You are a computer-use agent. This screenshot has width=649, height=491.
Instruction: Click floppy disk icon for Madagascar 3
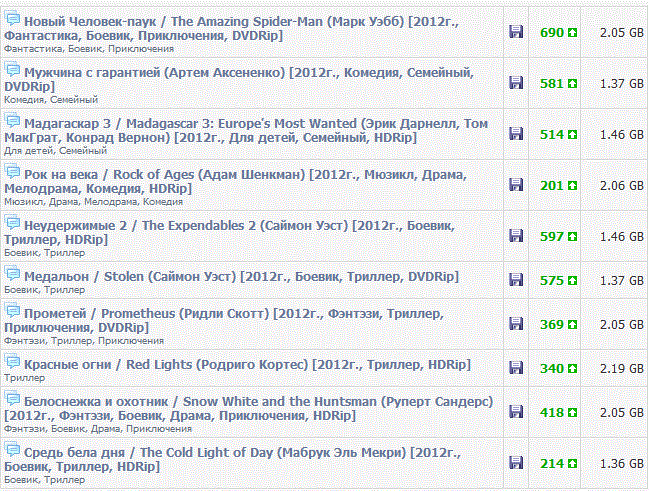click(x=516, y=134)
